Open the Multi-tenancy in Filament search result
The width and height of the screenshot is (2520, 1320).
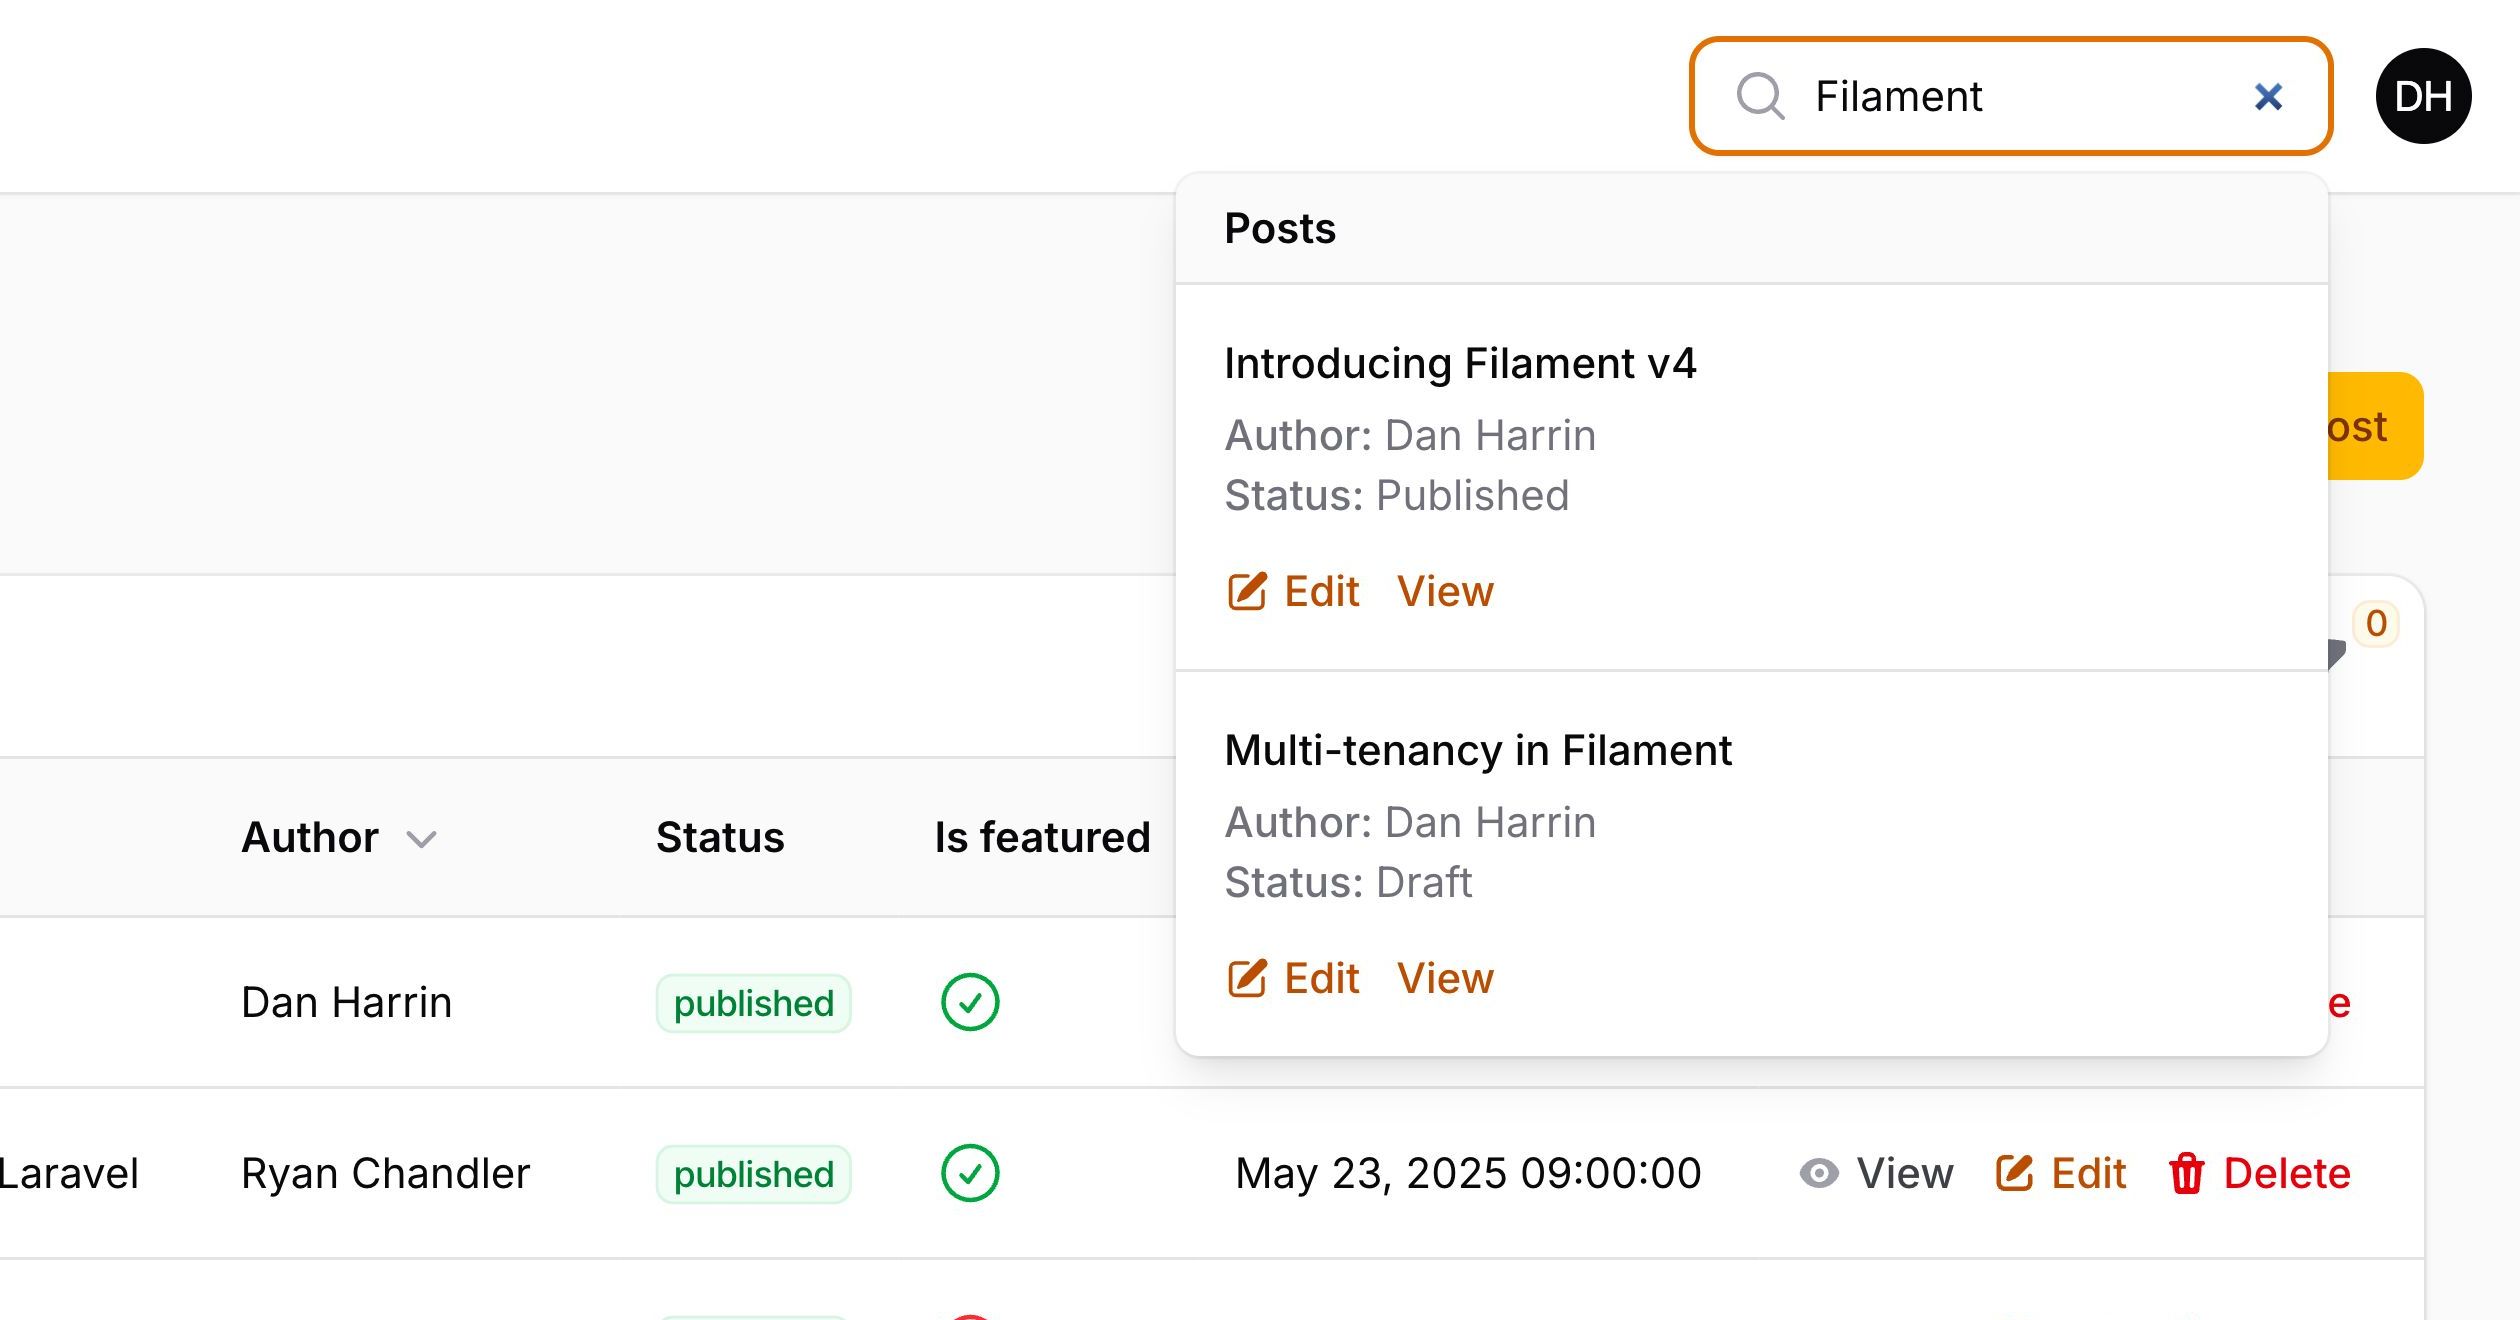[1478, 750]
